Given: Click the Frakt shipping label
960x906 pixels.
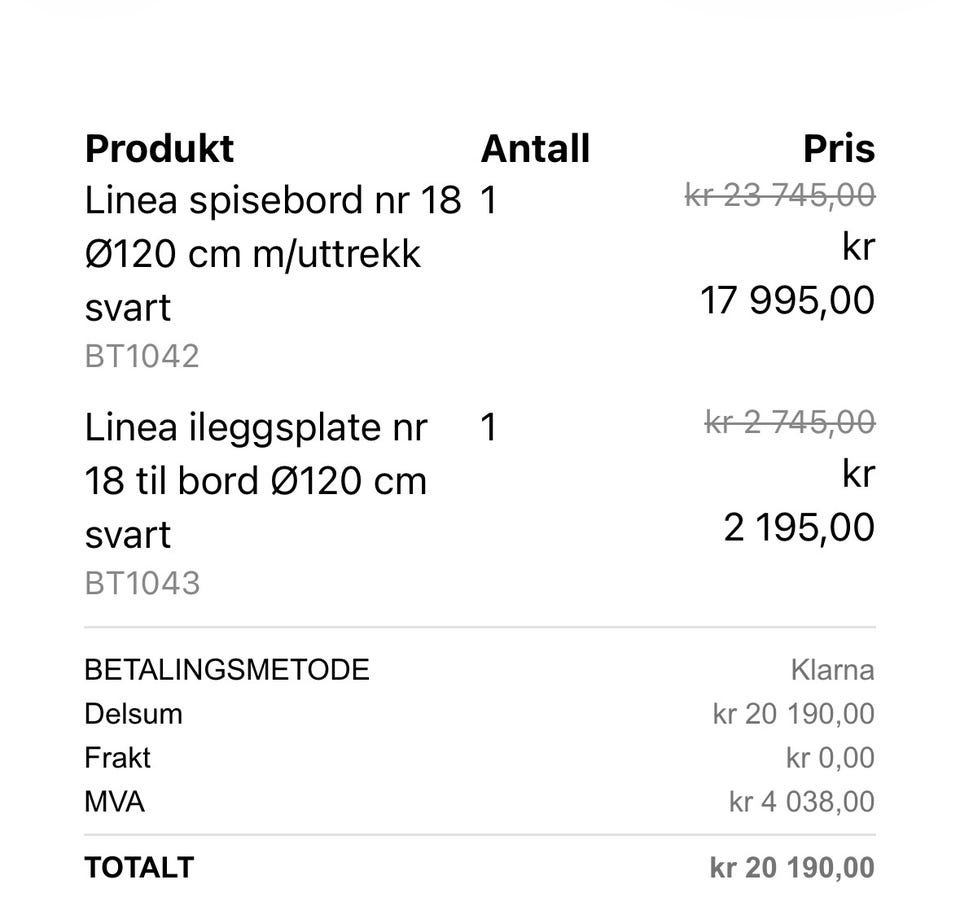Looking at the screenshot, I should (x=118, y=758).
